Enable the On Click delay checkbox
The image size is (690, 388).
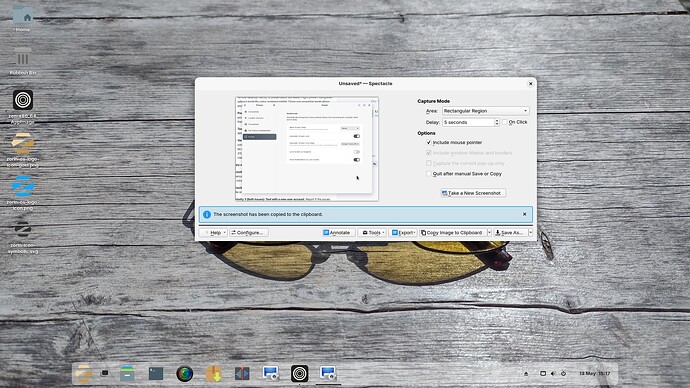pyautogui.click(x=505, y=122)
